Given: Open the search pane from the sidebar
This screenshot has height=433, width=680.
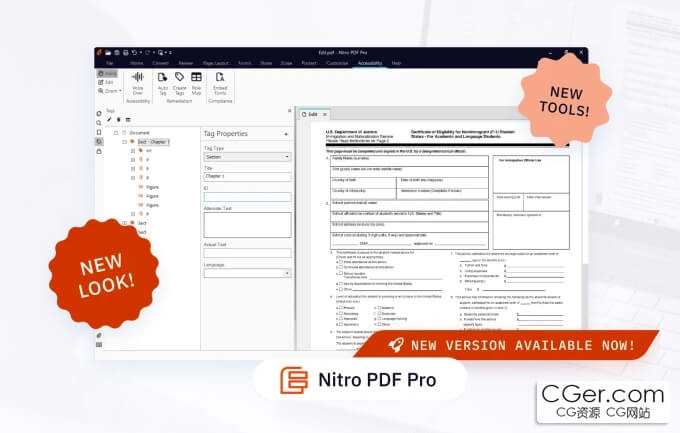Looking at the screenshot, I should [99, 123].
